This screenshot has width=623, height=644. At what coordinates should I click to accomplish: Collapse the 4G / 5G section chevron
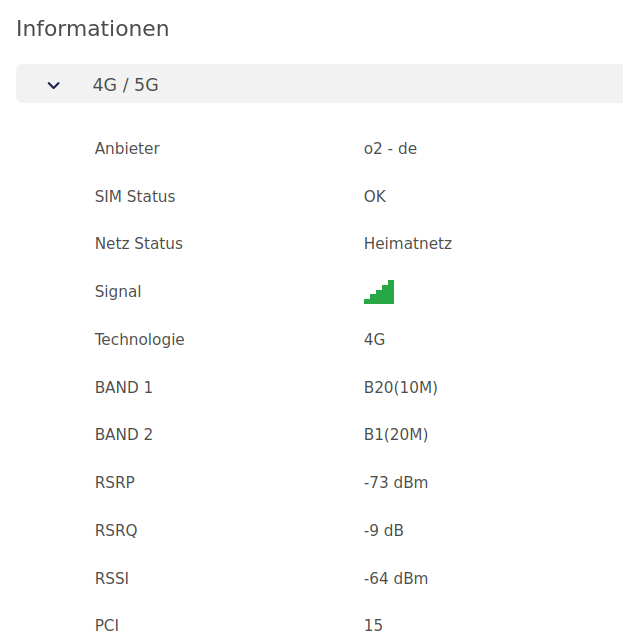[x=54, y=85]
